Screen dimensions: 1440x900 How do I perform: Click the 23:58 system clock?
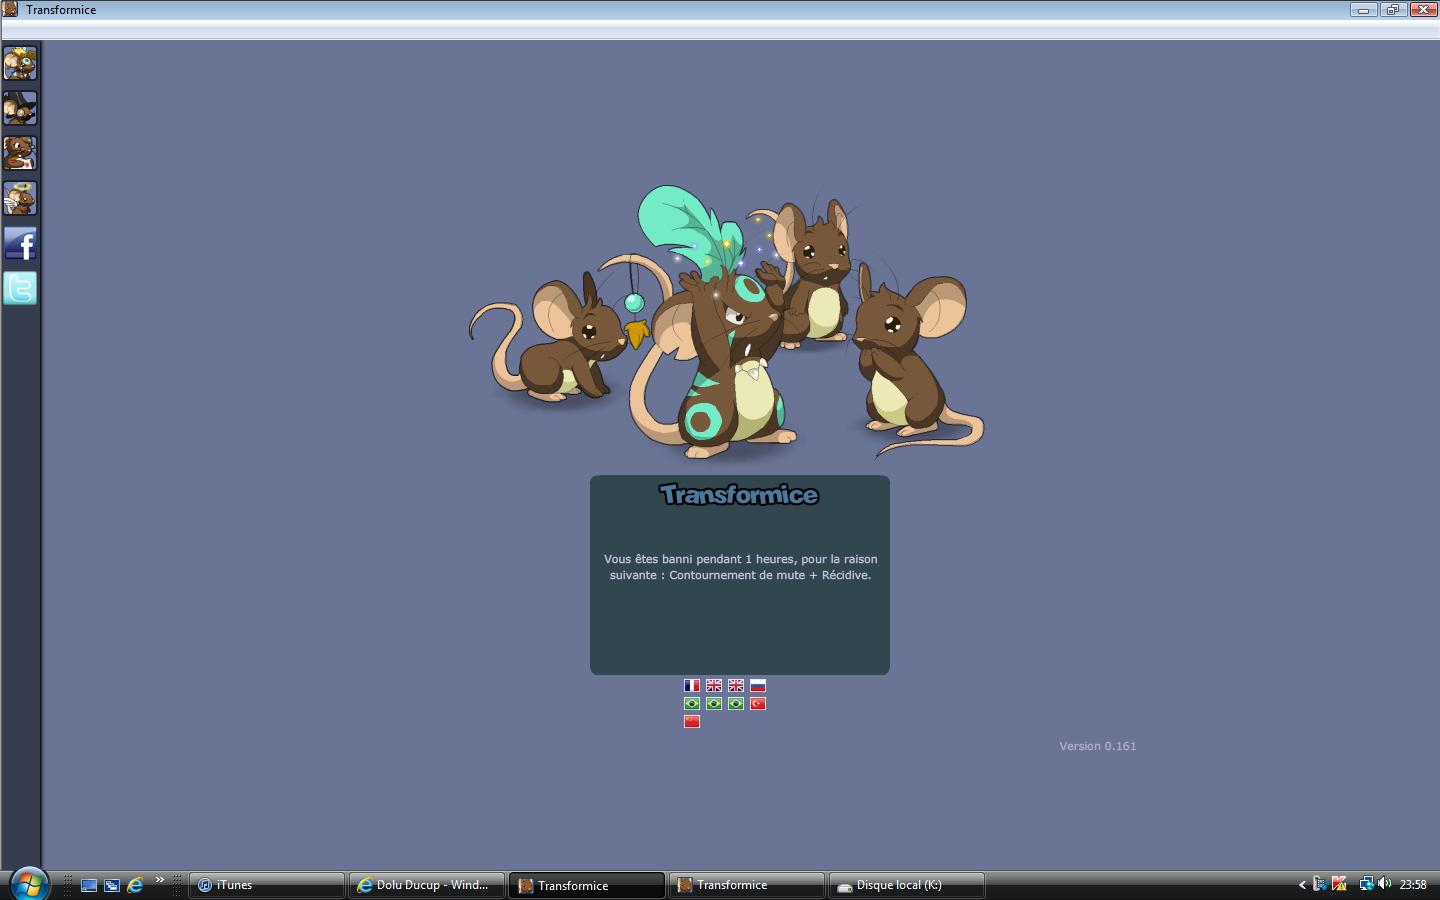1413,885
